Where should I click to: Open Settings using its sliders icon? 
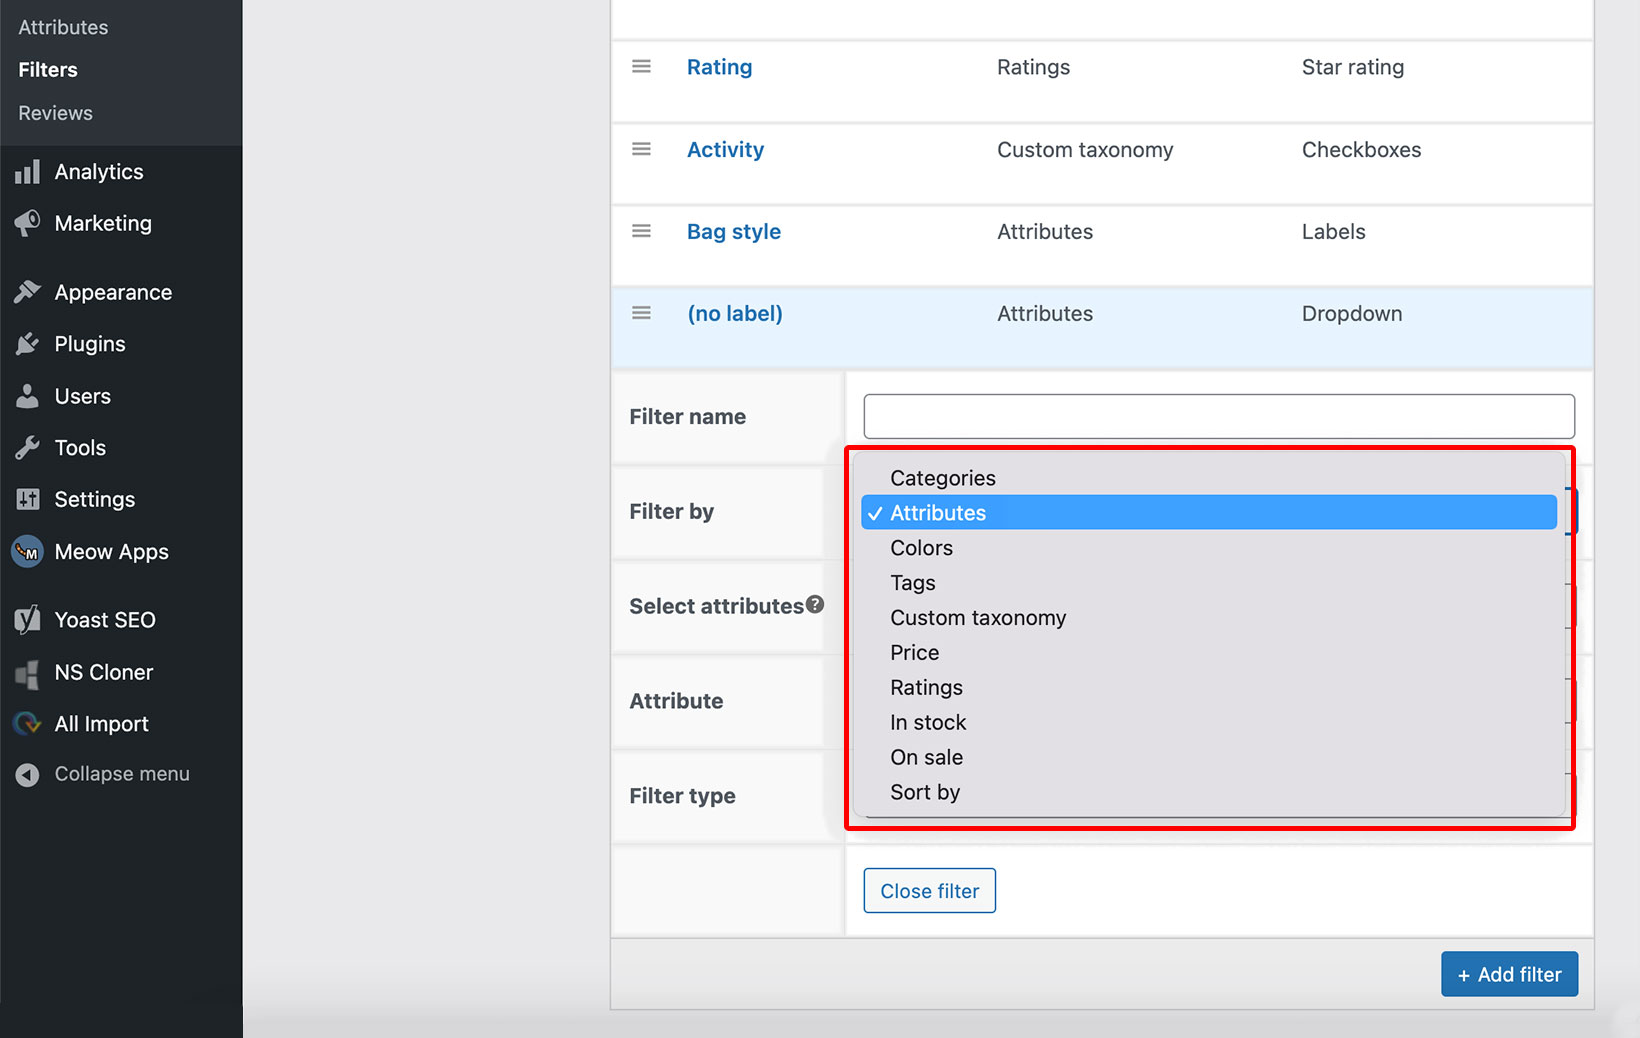[x=27, y=499]
